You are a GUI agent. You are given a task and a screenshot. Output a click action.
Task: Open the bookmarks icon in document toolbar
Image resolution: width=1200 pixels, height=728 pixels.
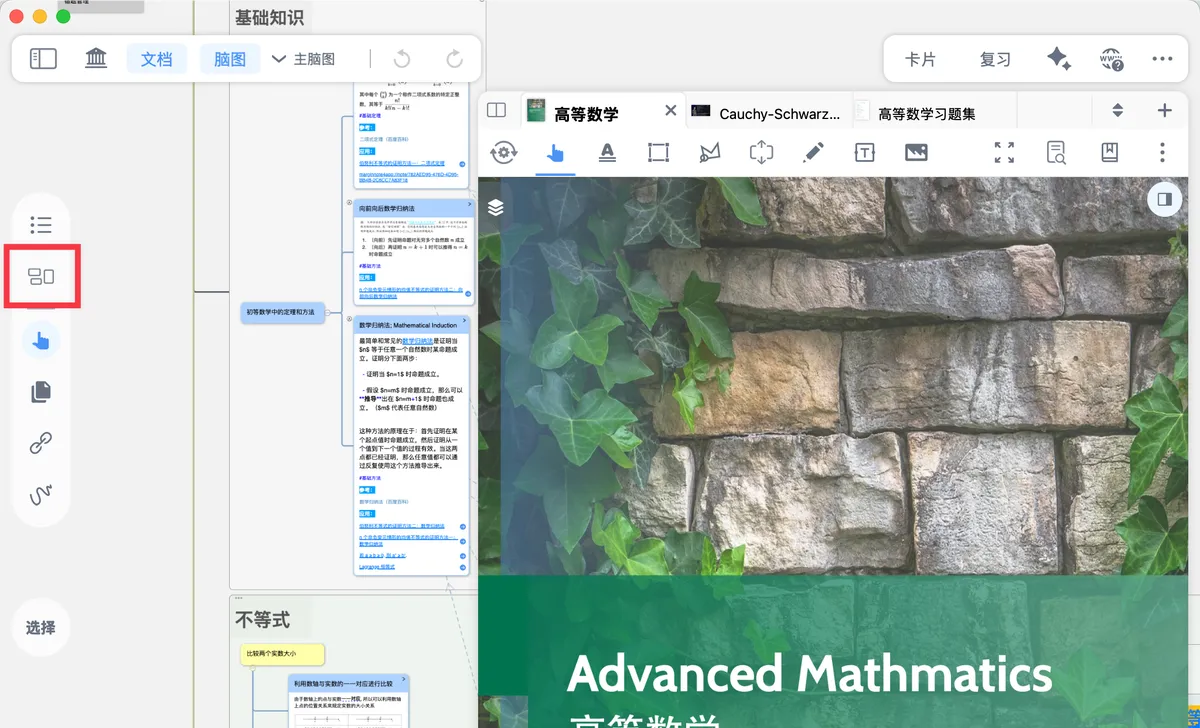click(1109, 152)
